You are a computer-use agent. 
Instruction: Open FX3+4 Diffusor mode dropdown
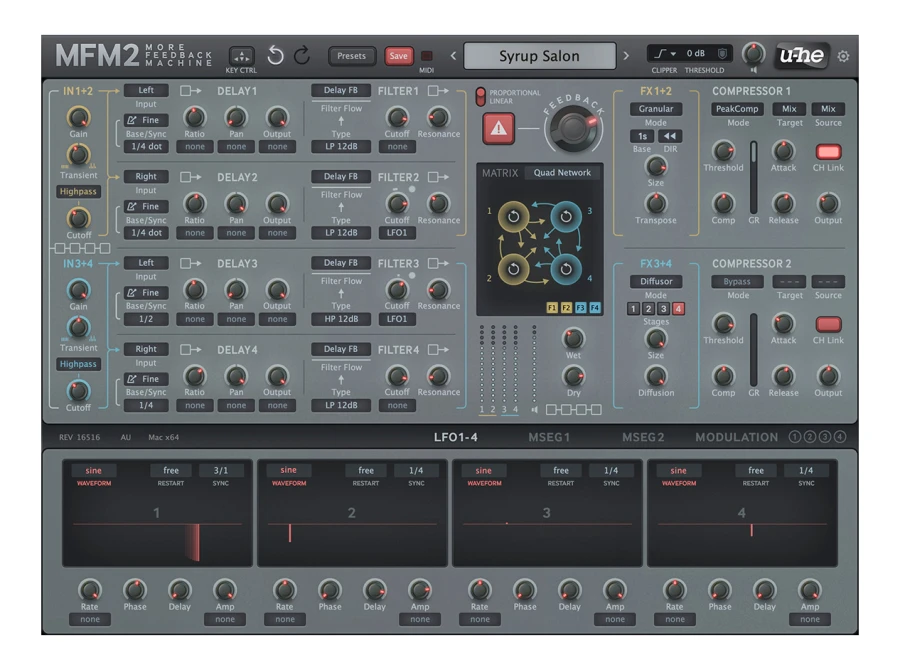(x=656, y=281)
